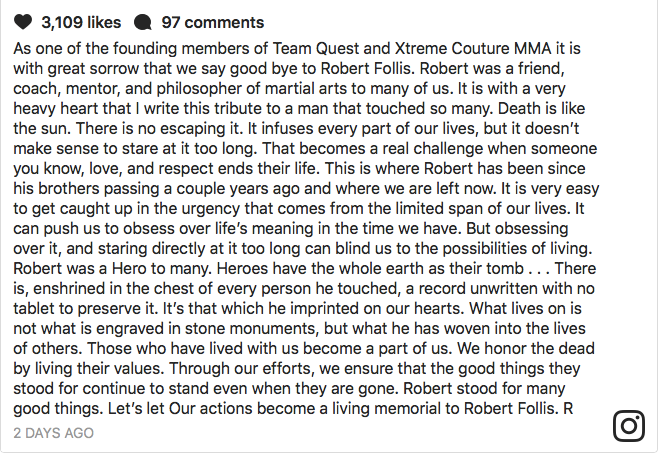659x453 pixels.
Task: Click the "2 DAYS AGO" timestamp
Action: coord(55,433)
